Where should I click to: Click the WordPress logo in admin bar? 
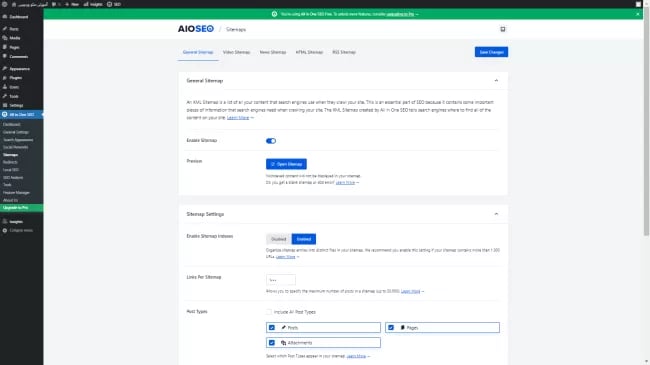coord(5,4)
